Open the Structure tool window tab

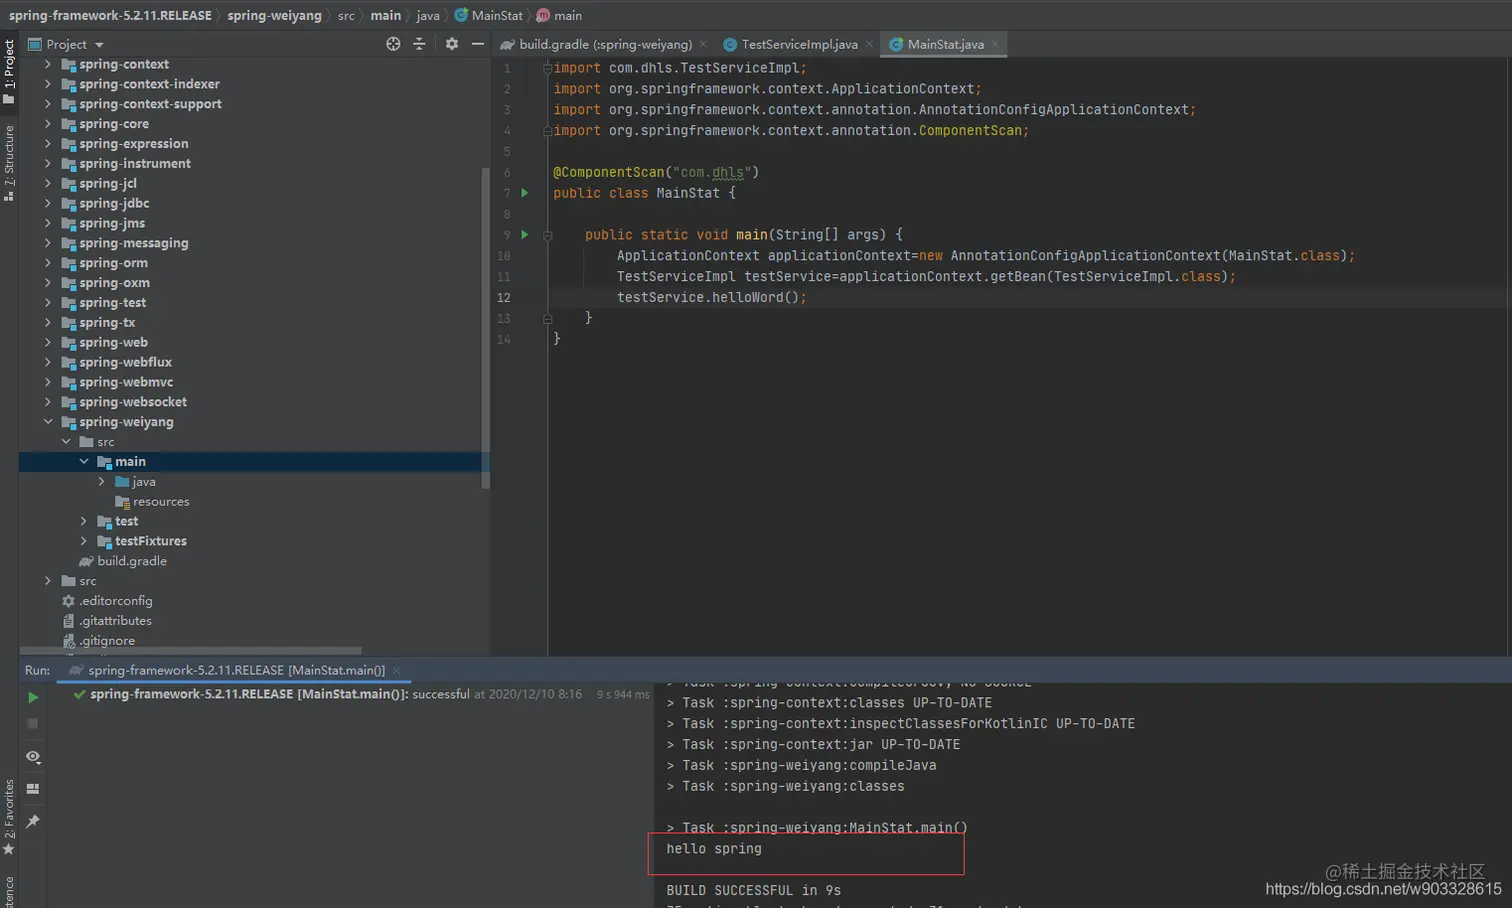coord(9,163)
